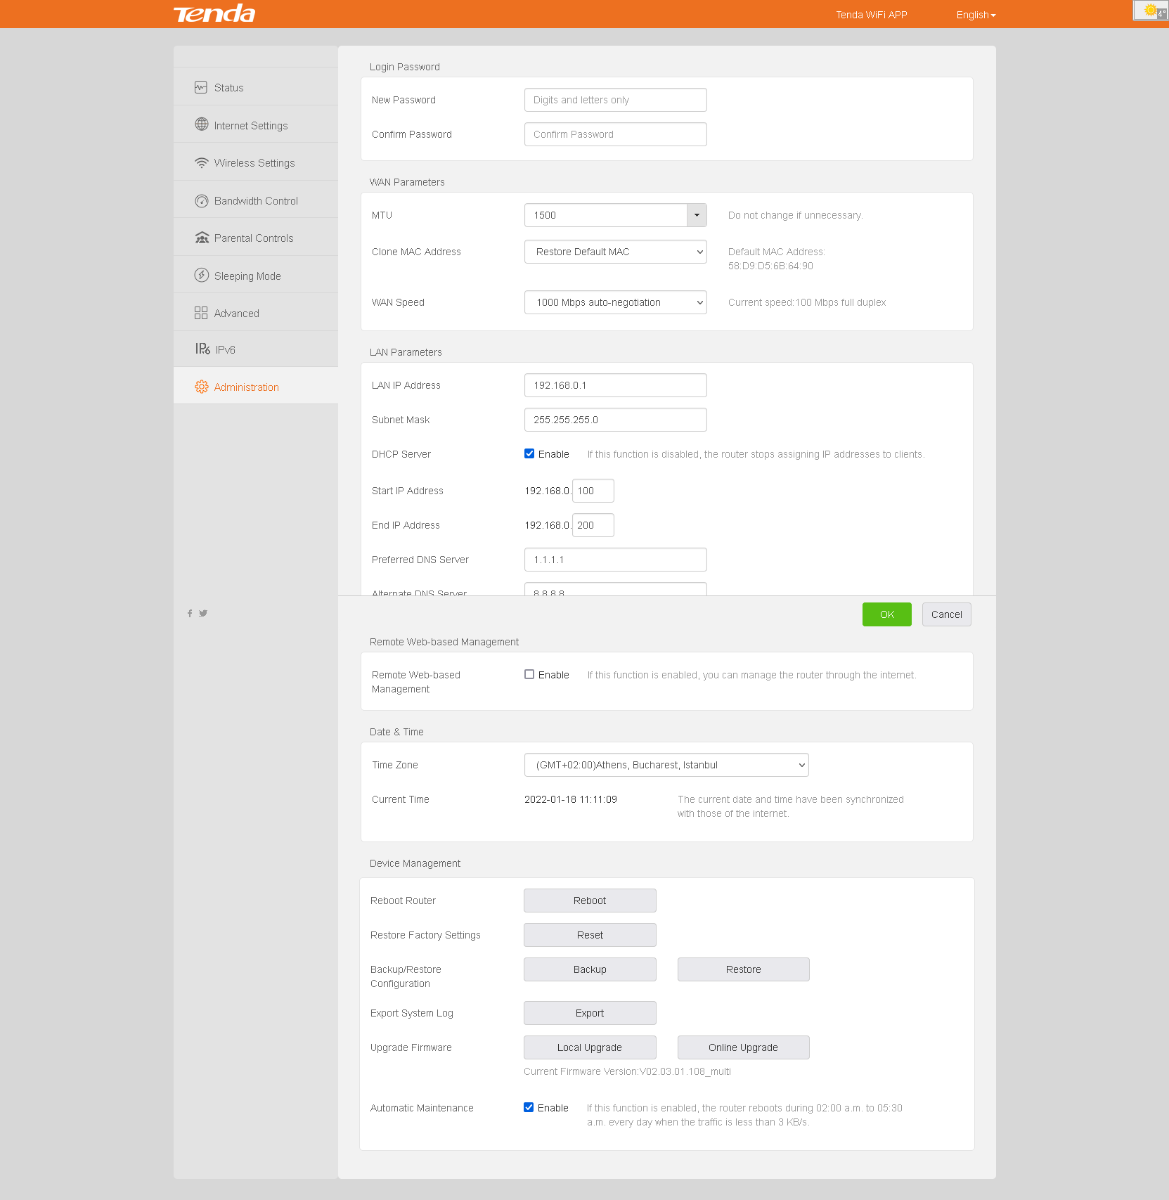Click the Status sidebar icon

[x=201, y=87]
